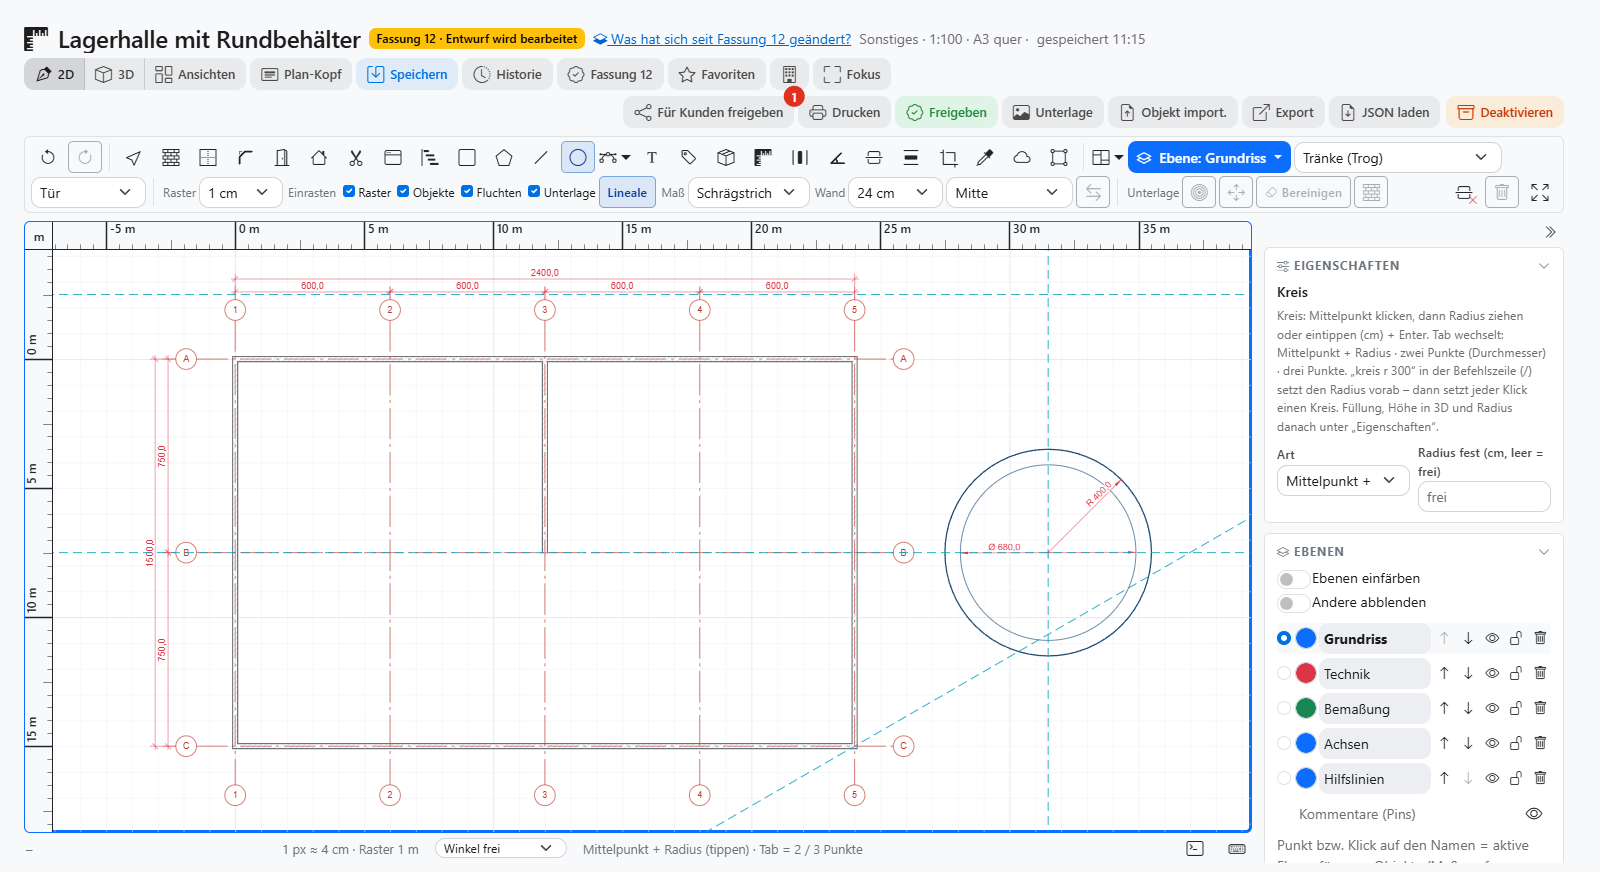Select the pentagon polygon tool
1600x872 pixels.
(x=504, y=157)
